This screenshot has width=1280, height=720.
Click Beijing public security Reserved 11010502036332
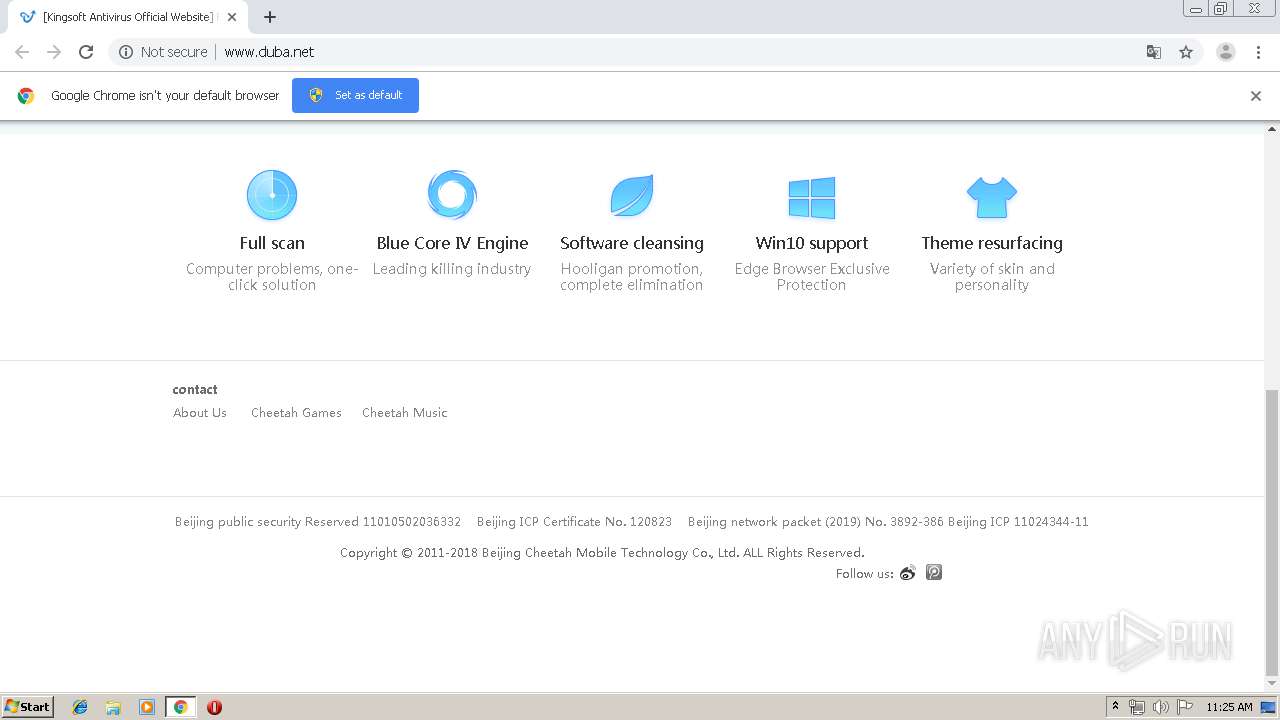(318, 522)
